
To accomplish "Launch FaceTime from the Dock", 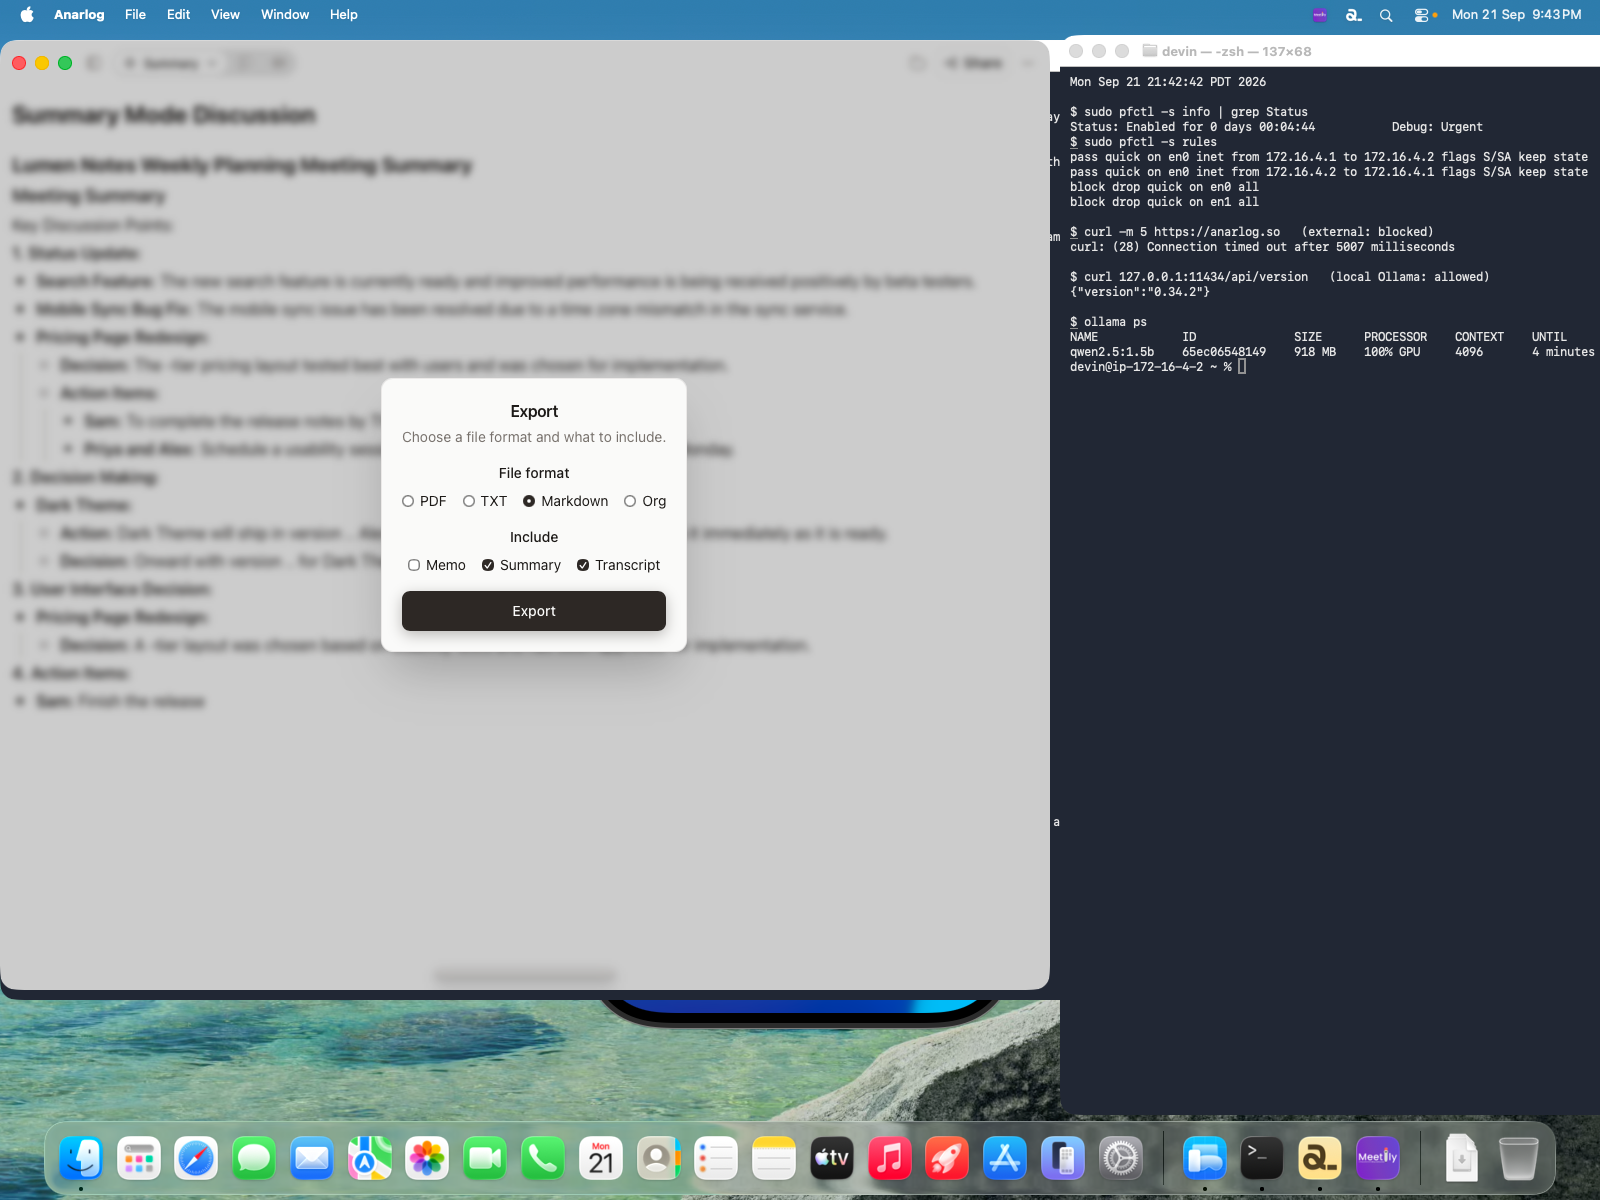I will 485,1159.
